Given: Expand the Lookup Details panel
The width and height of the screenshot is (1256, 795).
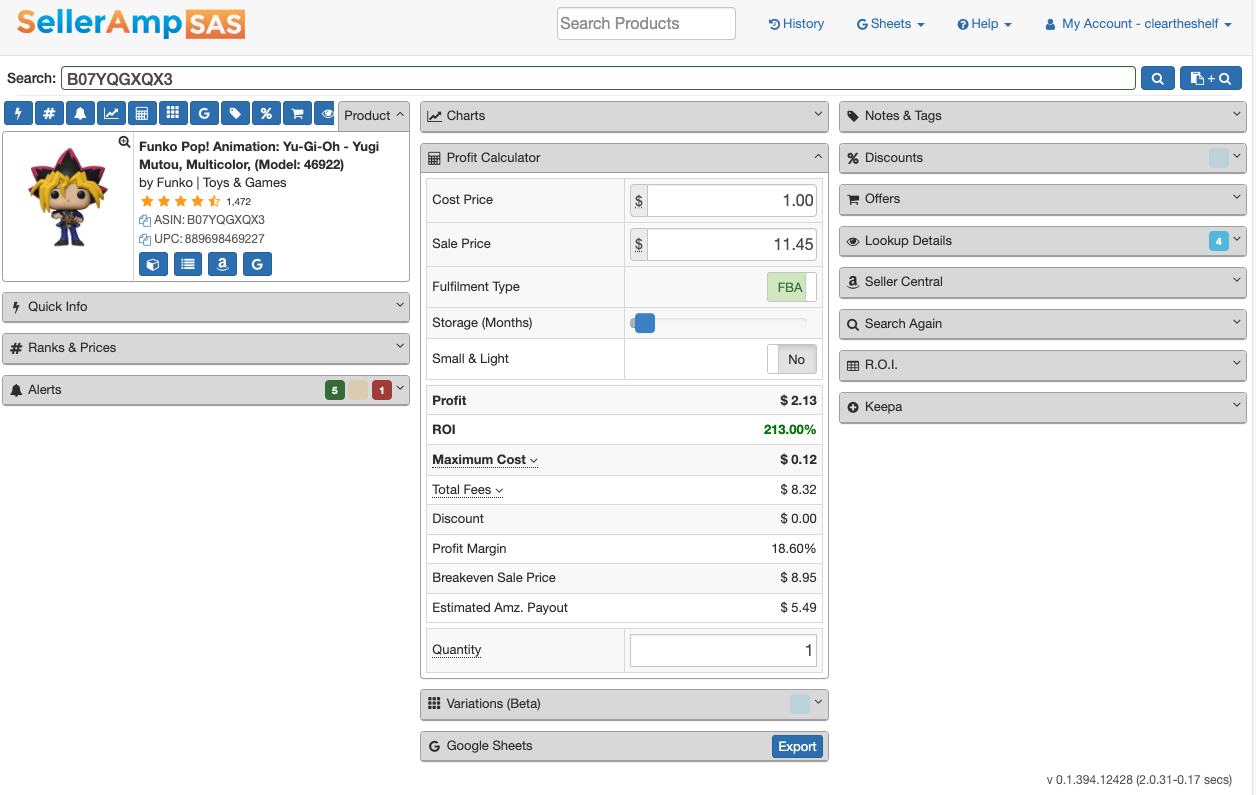Looking at the screenshot, I should pyautogui.click(x=1043, y=241).
